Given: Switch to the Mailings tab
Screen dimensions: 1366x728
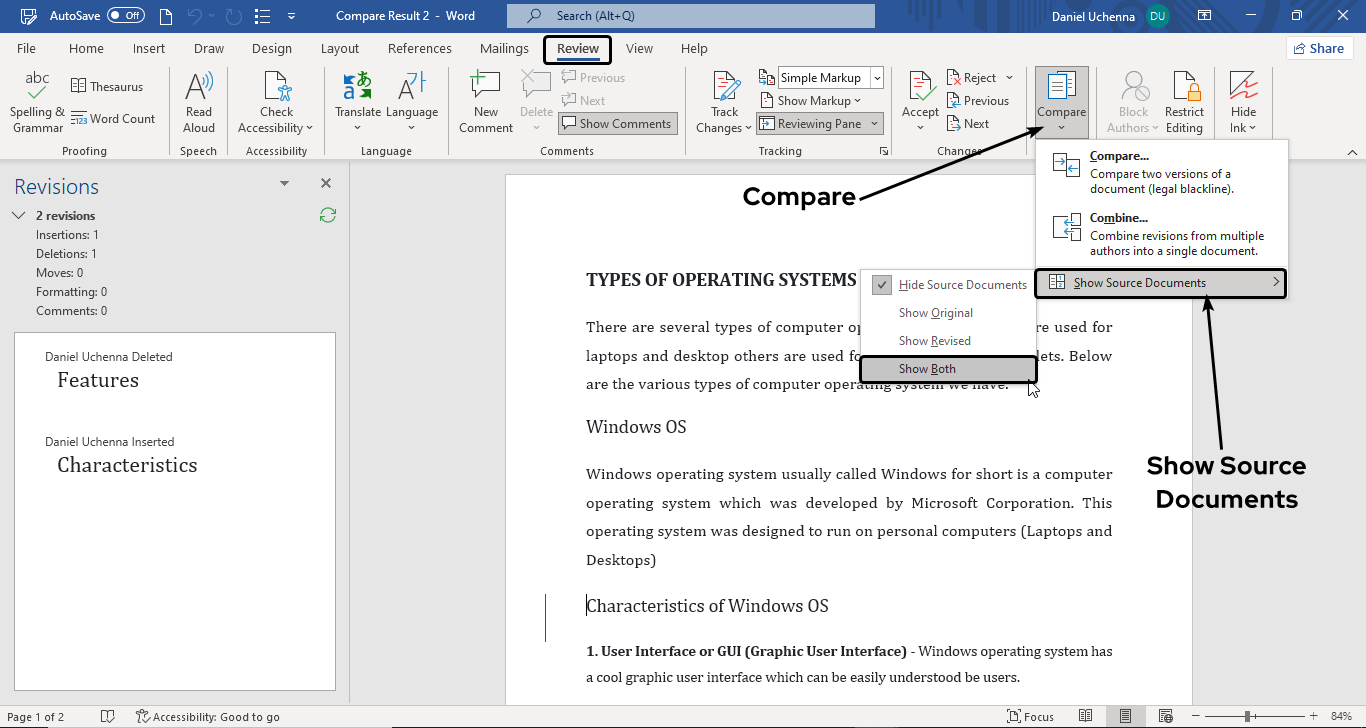Looking at the screenshot, I should (503, 48).
